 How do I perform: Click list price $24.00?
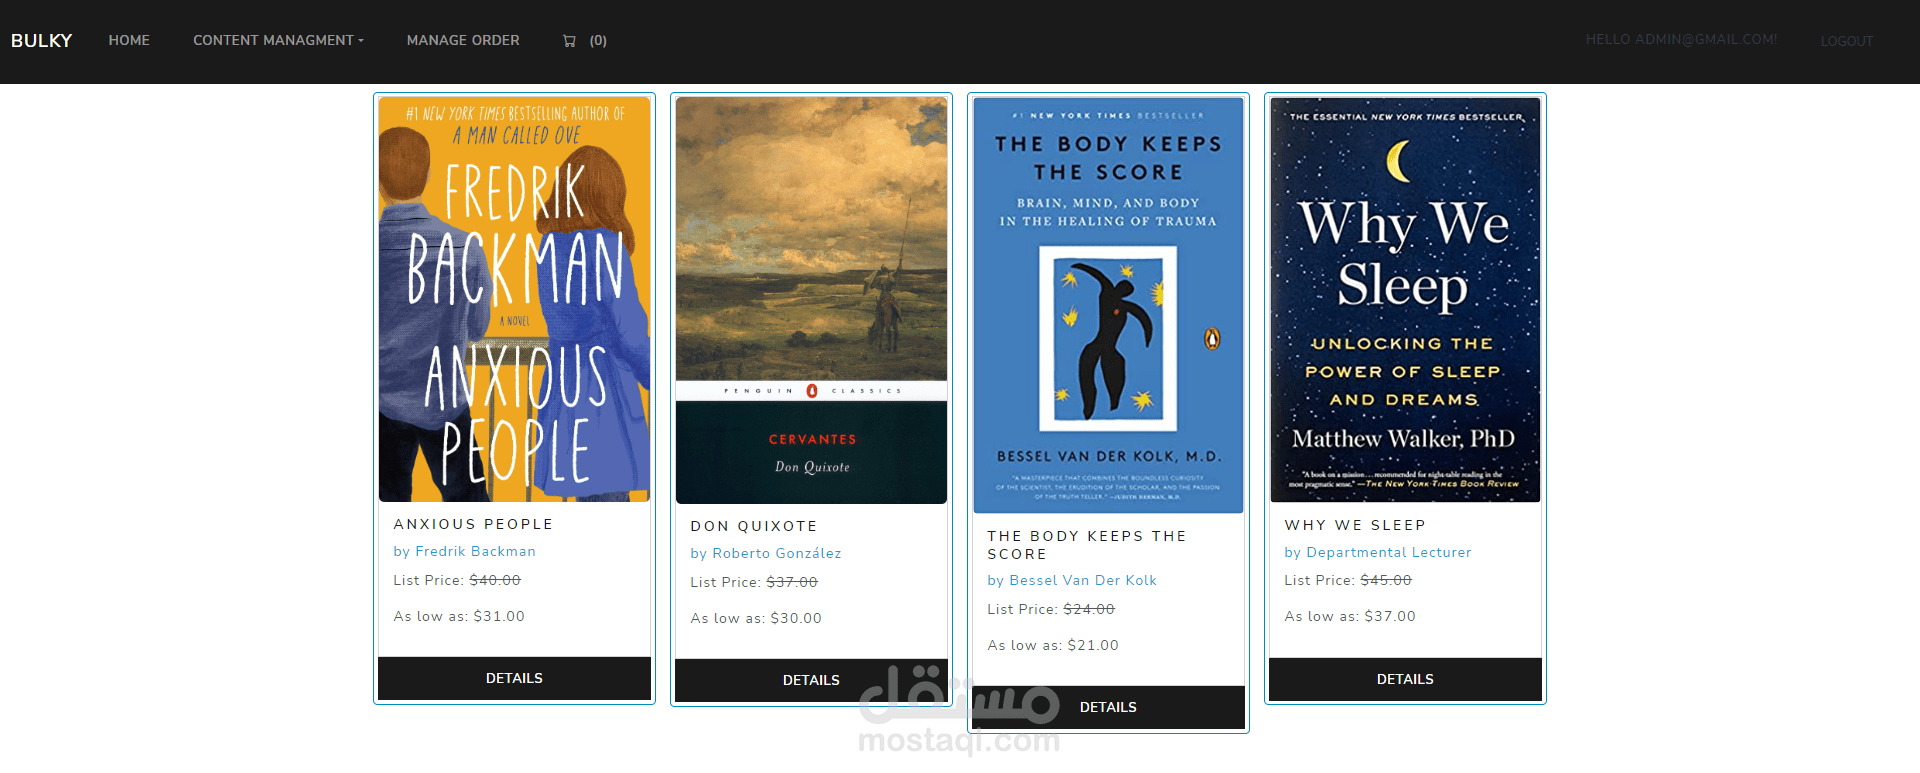pos(1089,609)
